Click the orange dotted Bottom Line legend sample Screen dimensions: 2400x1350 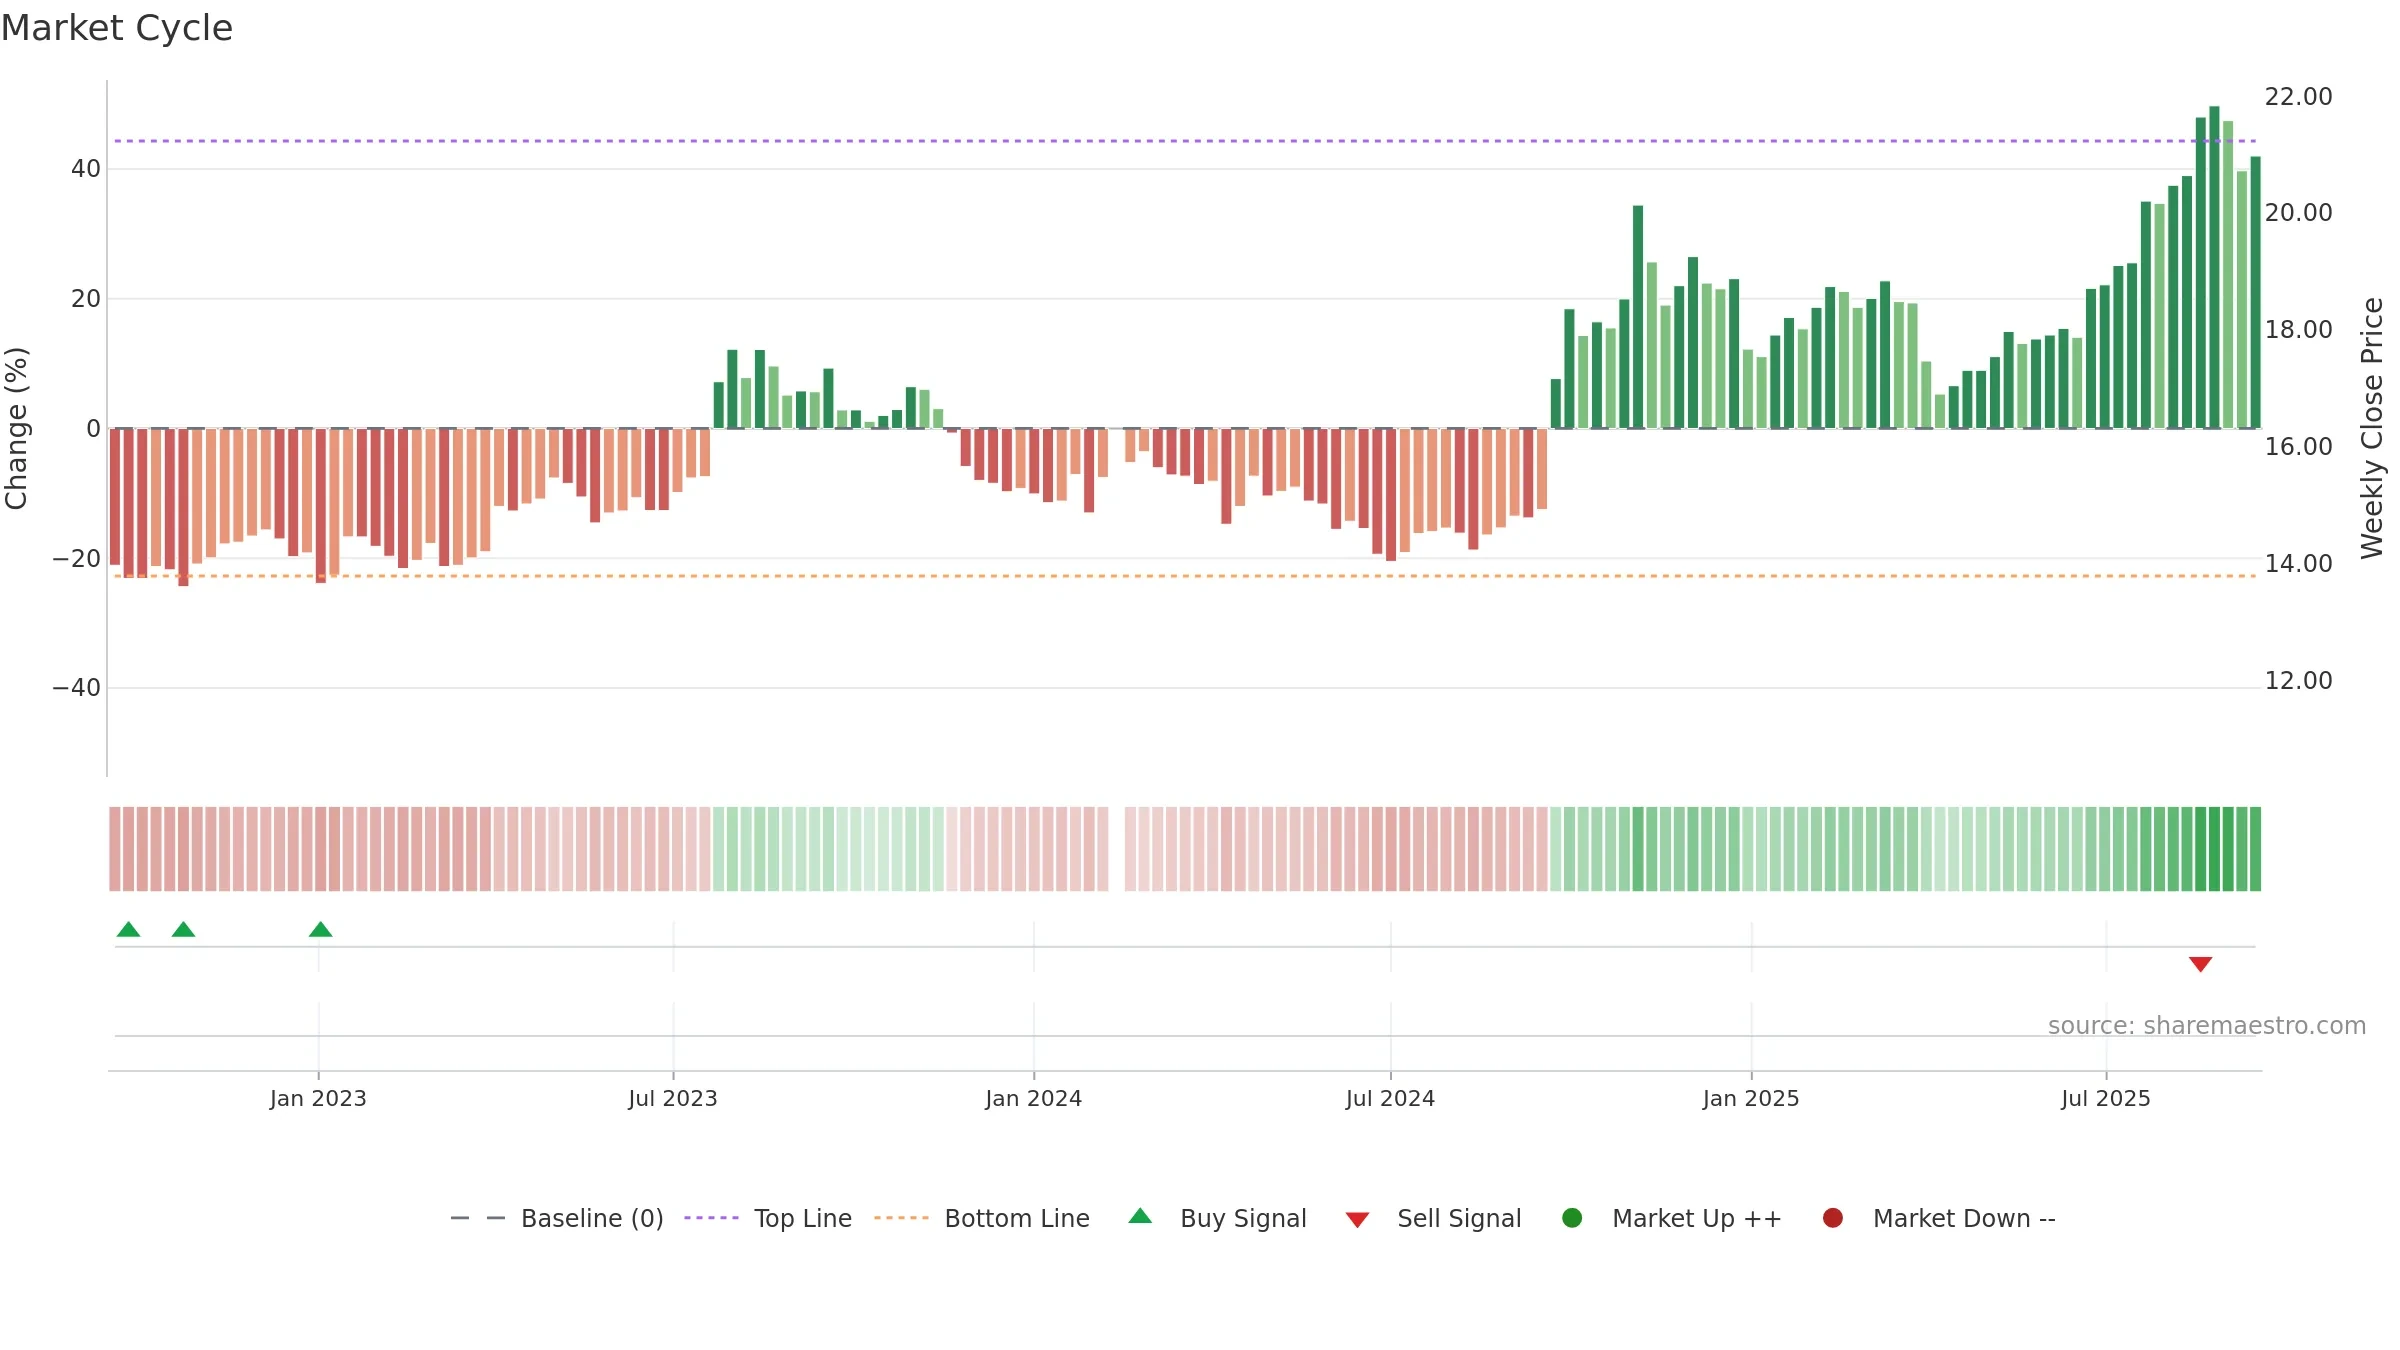[901, 1218]
